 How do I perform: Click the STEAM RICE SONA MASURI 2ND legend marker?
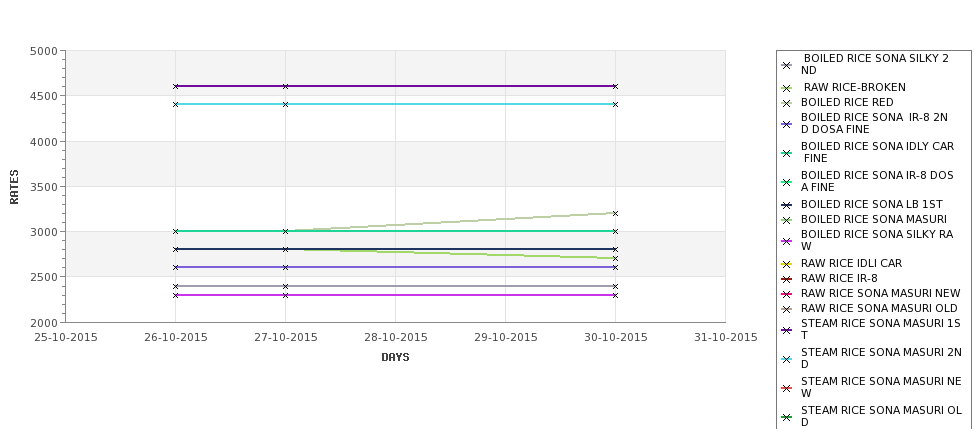[x=787, y=359]
